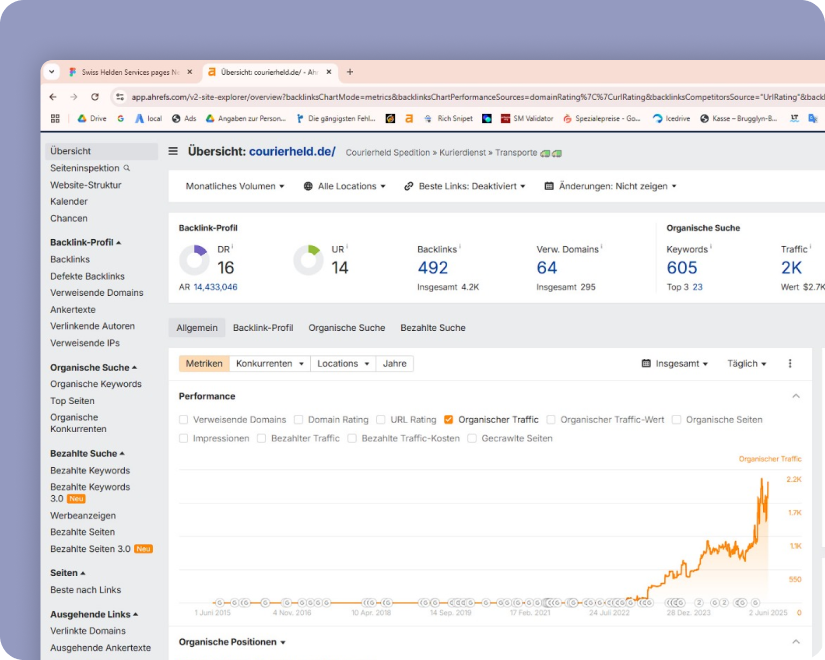This screenshot has height=660, width=825.
Task: Click the browser back arrow
Action: coord(53,97)
